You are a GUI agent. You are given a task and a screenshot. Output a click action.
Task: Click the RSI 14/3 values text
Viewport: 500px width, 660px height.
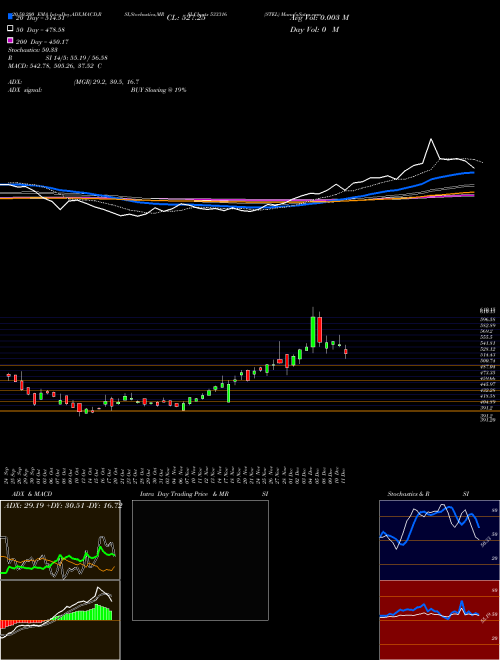point(77,58)
